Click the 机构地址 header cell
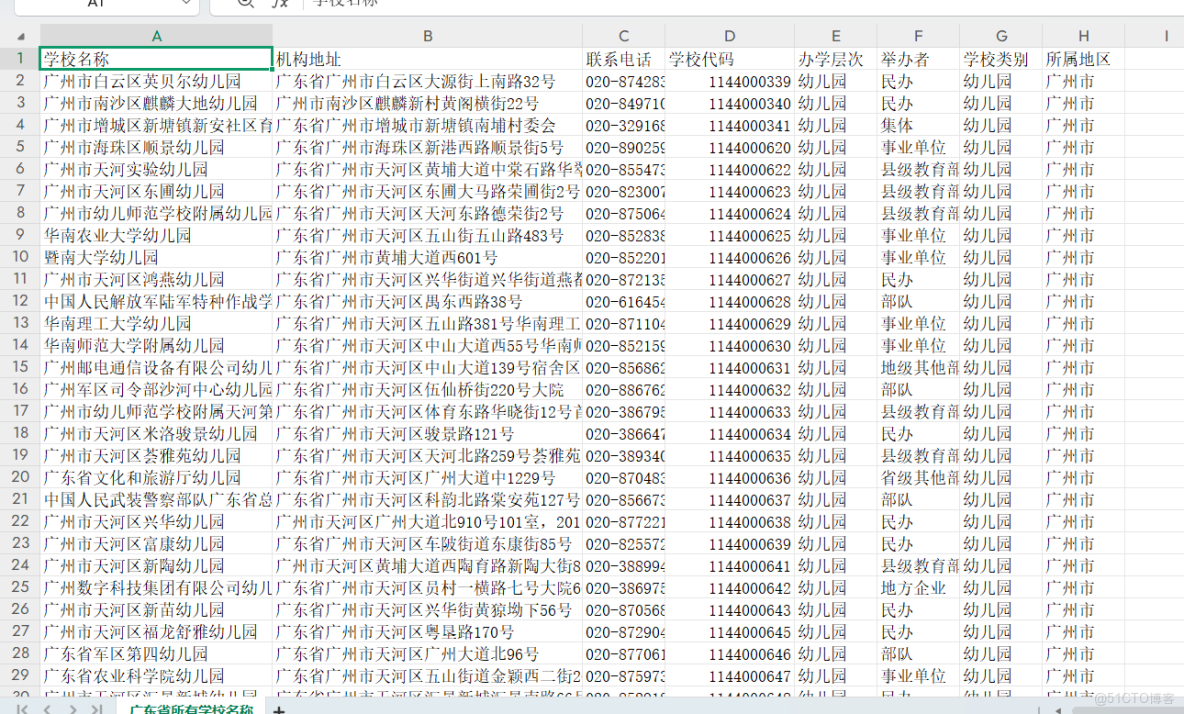Image resolution: width=1184 pixels, height=714 pixels. [427, 59]
